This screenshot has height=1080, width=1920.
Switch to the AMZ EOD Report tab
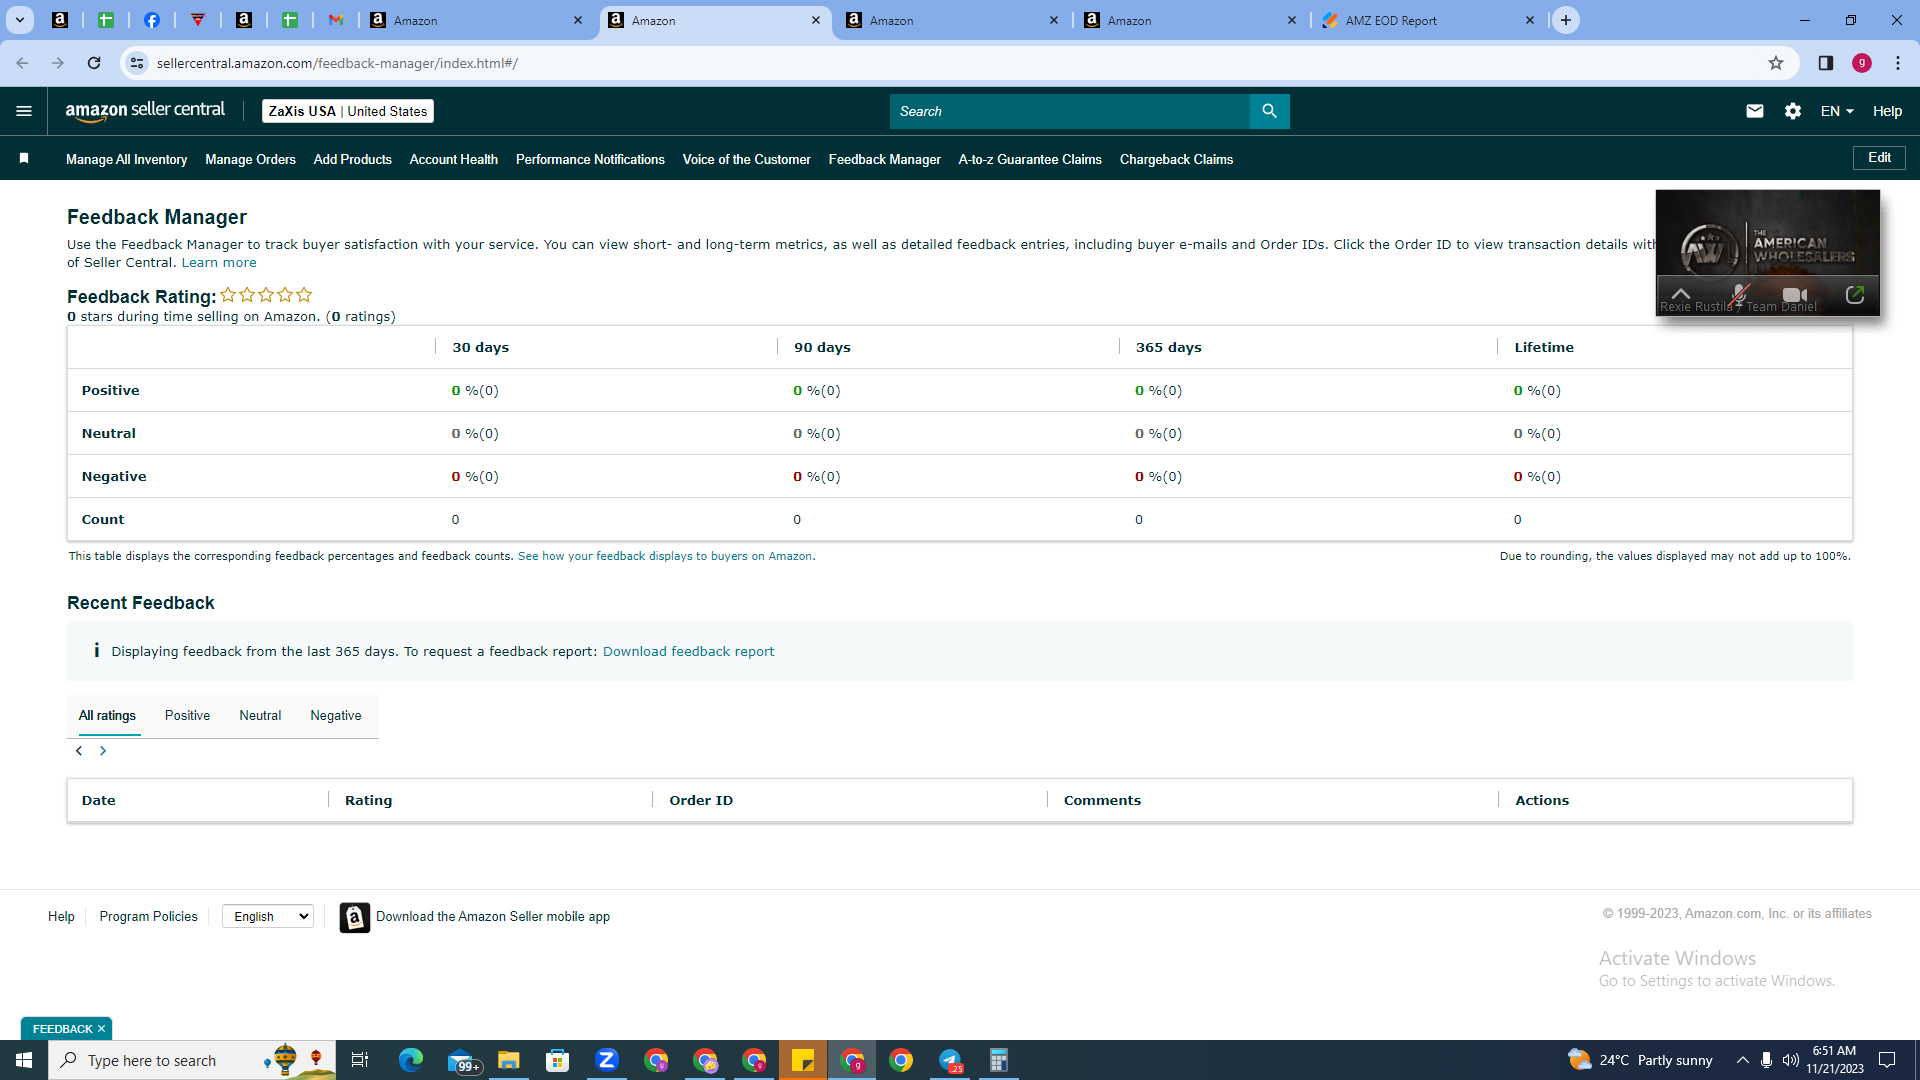1428,20
